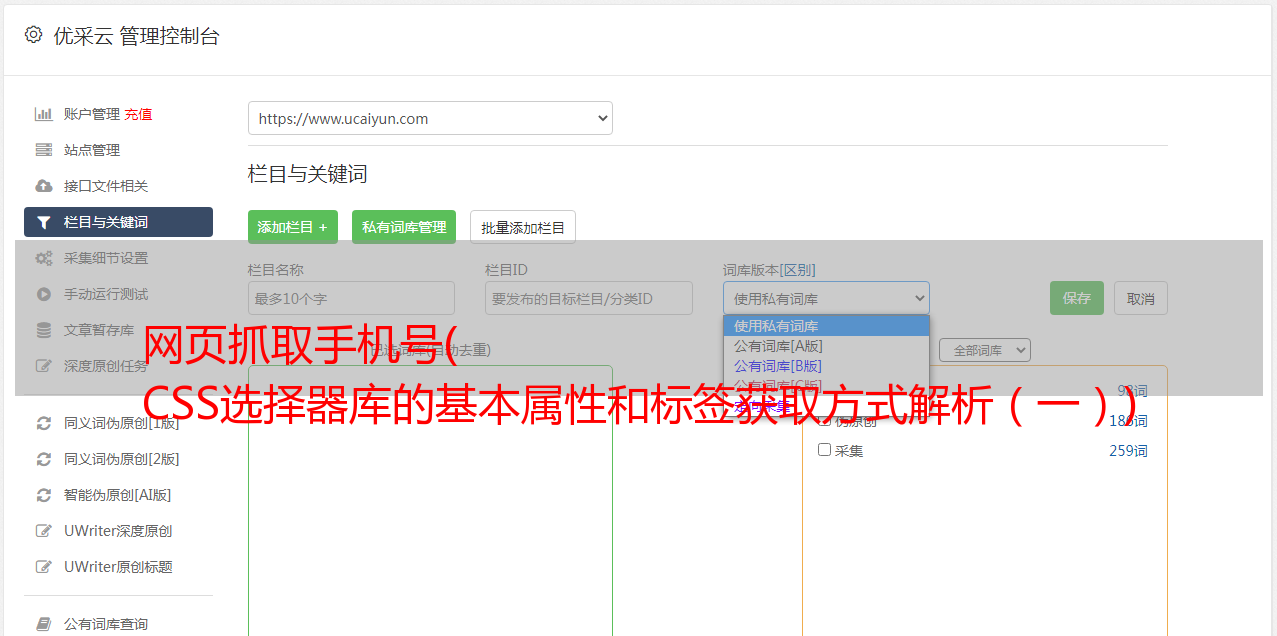Click the 私有词库管理 button

tap(404, 227)
